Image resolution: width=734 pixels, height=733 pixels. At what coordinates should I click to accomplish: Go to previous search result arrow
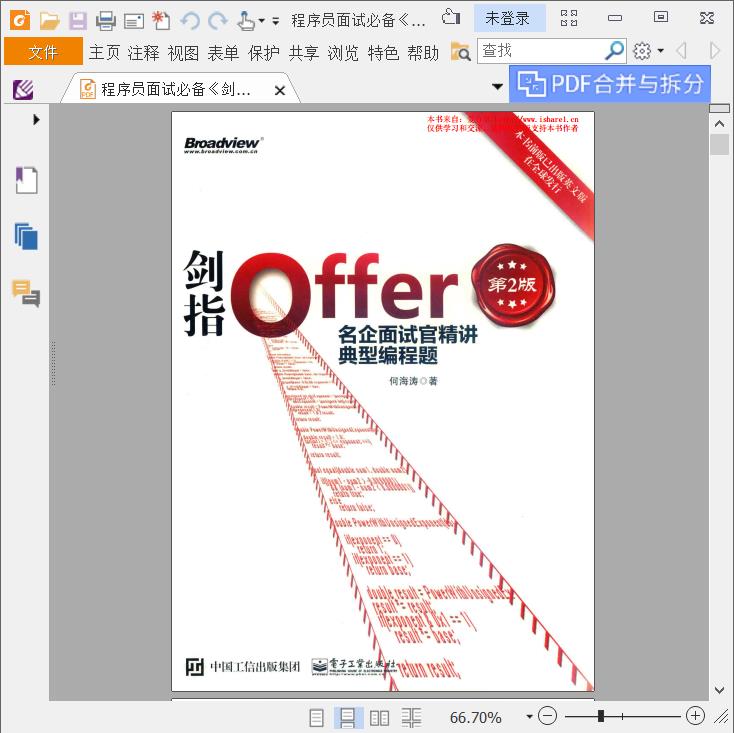pos(682,51)
